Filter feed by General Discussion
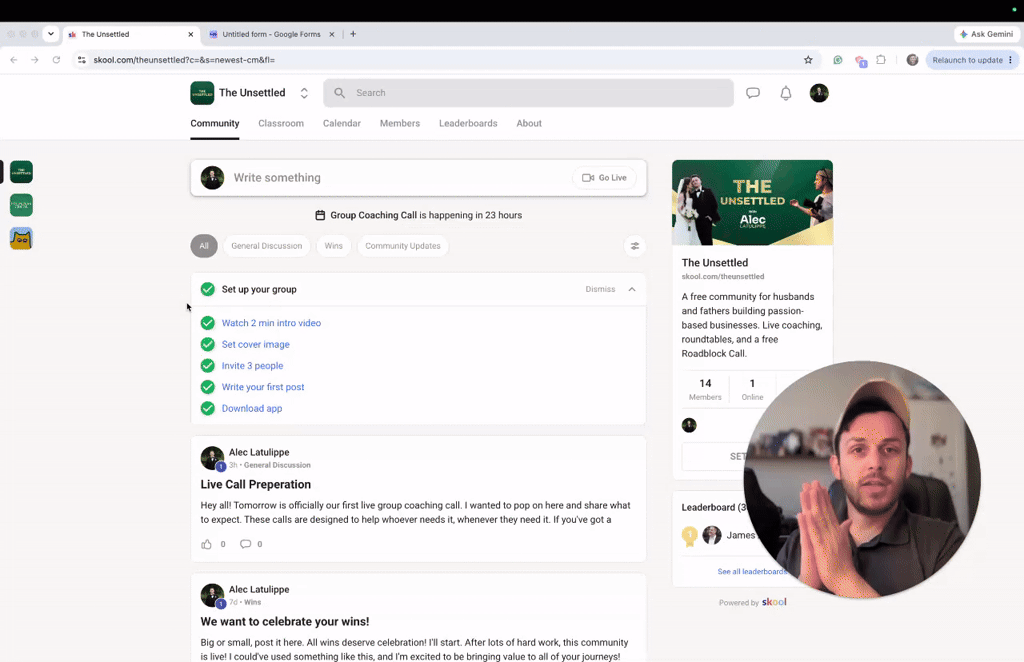The height and width of the screenshot is (662, 1024). click(266, 246)
